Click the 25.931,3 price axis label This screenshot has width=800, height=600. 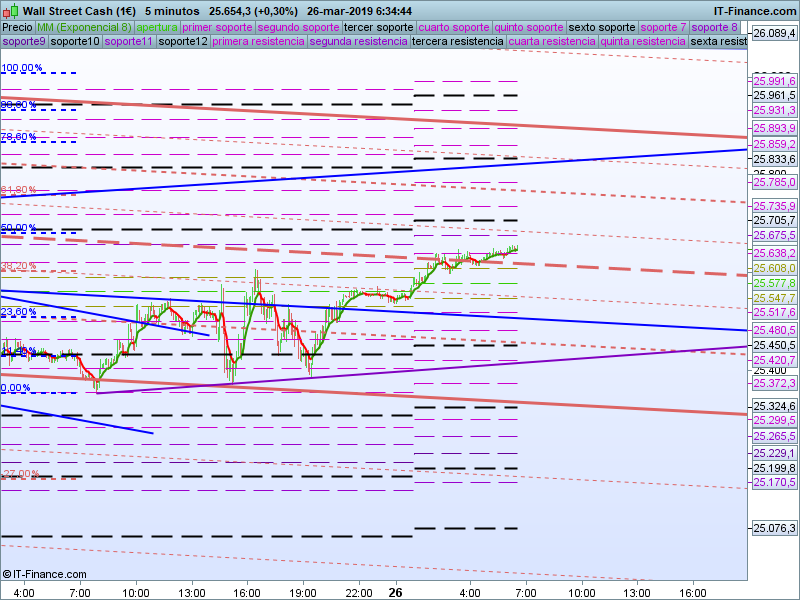click(x=774, y=110)
